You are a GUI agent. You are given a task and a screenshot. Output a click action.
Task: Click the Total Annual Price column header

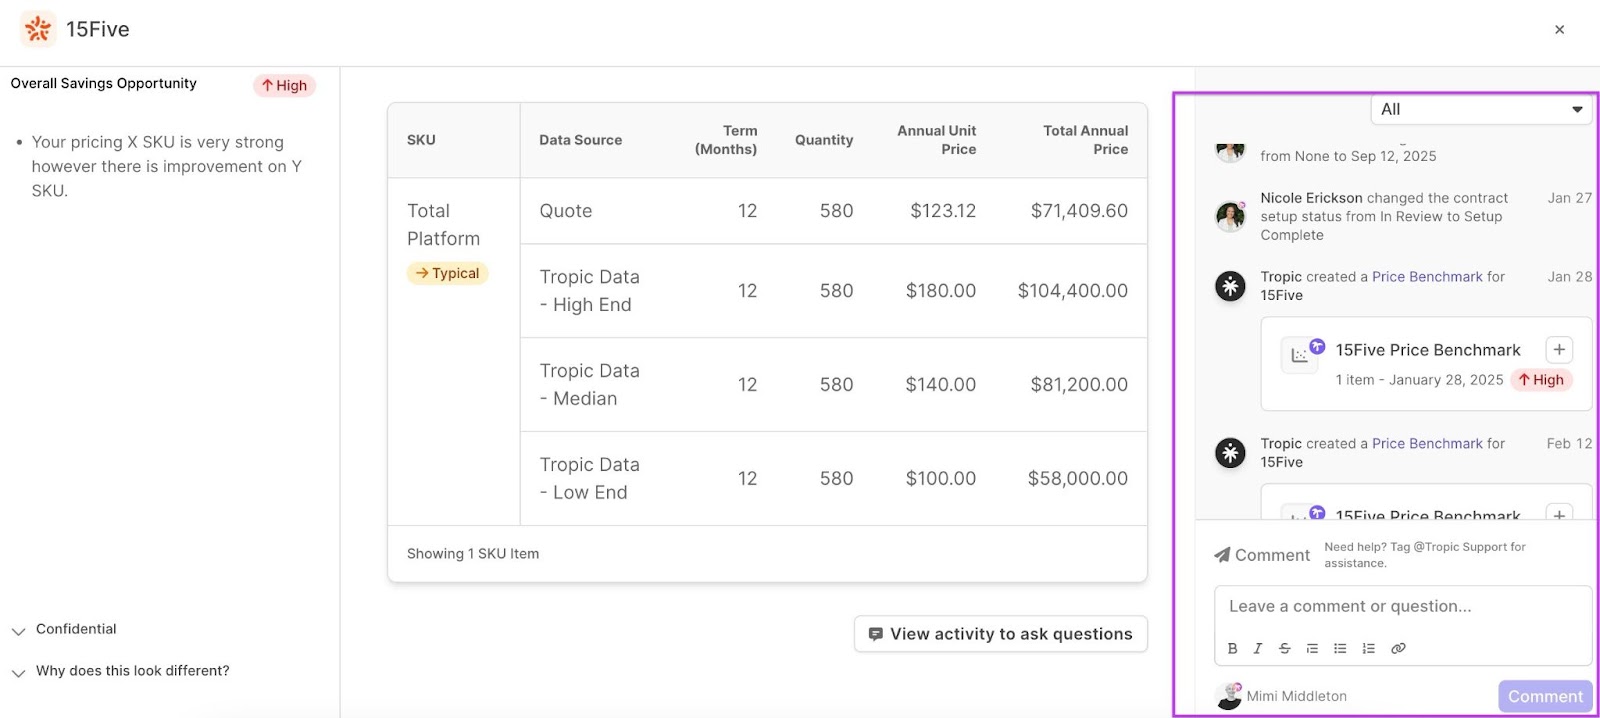coord(1085,140)
